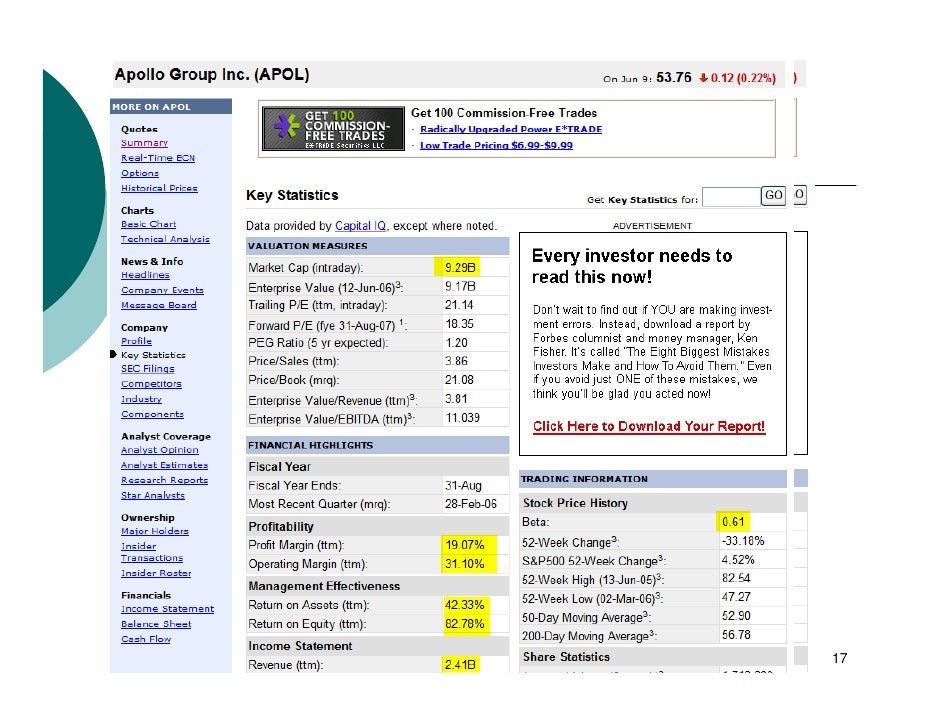Image resolution: width=942 pixels, height=728 pixels.
Task: Select Return on Equity 82.78%
Action: click(x=464, y=624)
